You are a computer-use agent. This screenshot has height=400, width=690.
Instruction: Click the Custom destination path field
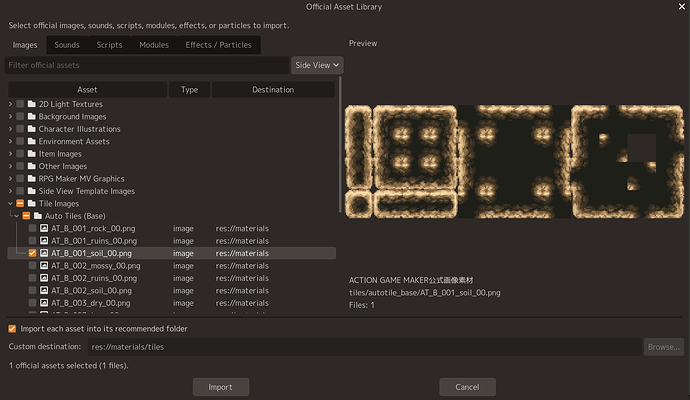(364, 347)
